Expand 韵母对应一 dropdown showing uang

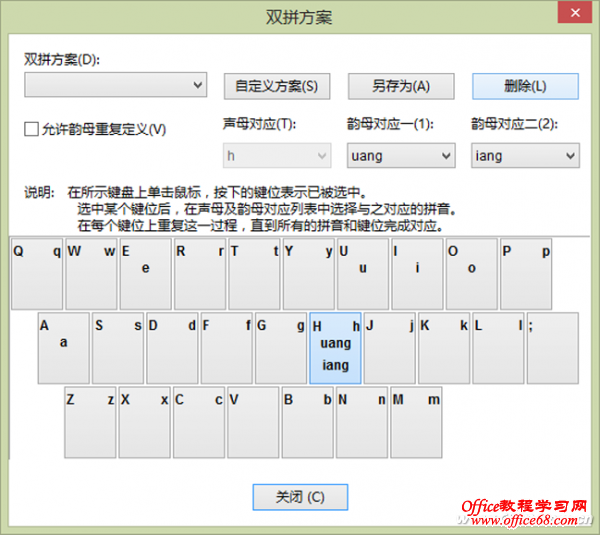[401, 156]
